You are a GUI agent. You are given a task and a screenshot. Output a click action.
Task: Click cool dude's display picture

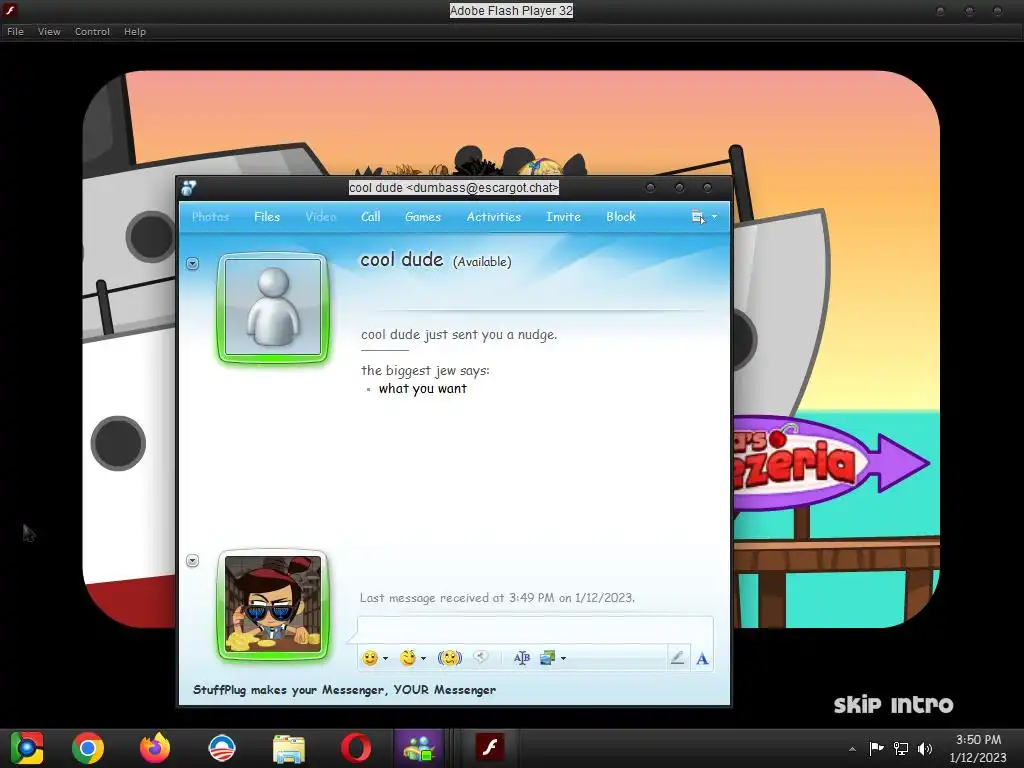point(273,308)
